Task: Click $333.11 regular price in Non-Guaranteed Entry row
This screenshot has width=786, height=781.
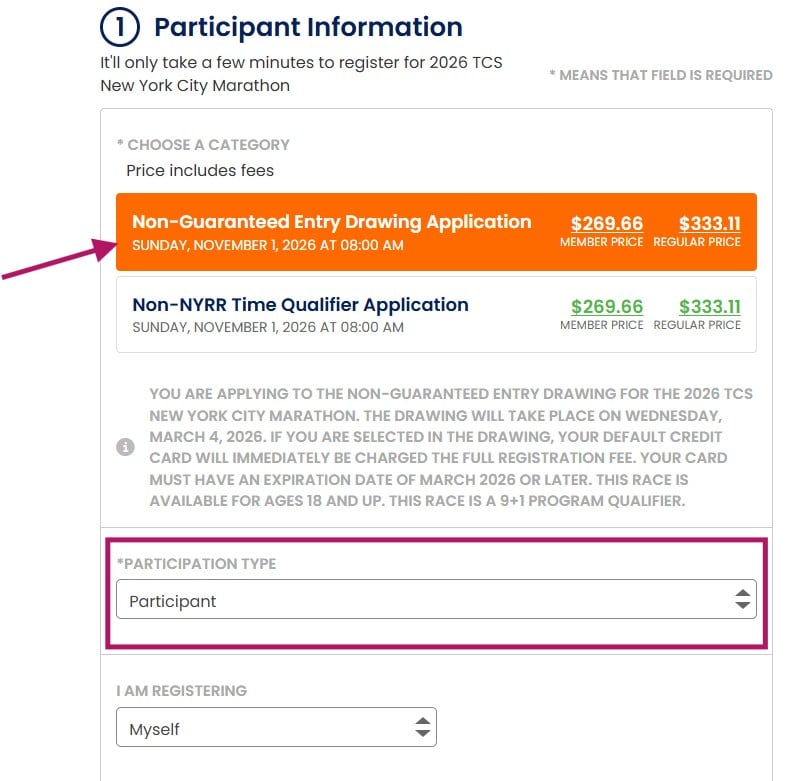Action: [x=709, y=224]
